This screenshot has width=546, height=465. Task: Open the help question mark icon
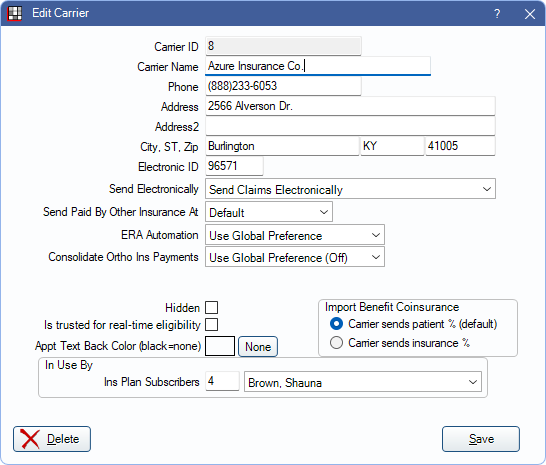point(497,14)
